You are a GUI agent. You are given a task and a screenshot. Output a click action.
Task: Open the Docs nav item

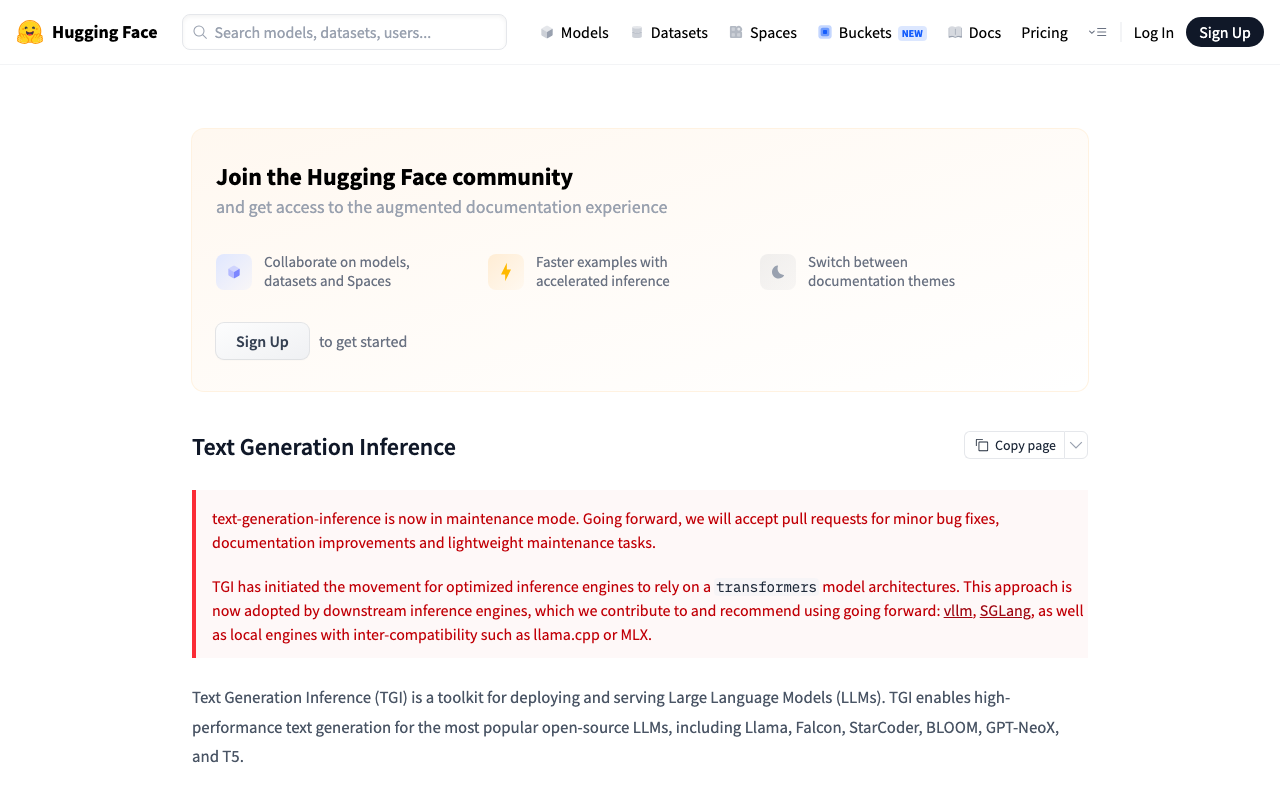(x=974, y=32)
